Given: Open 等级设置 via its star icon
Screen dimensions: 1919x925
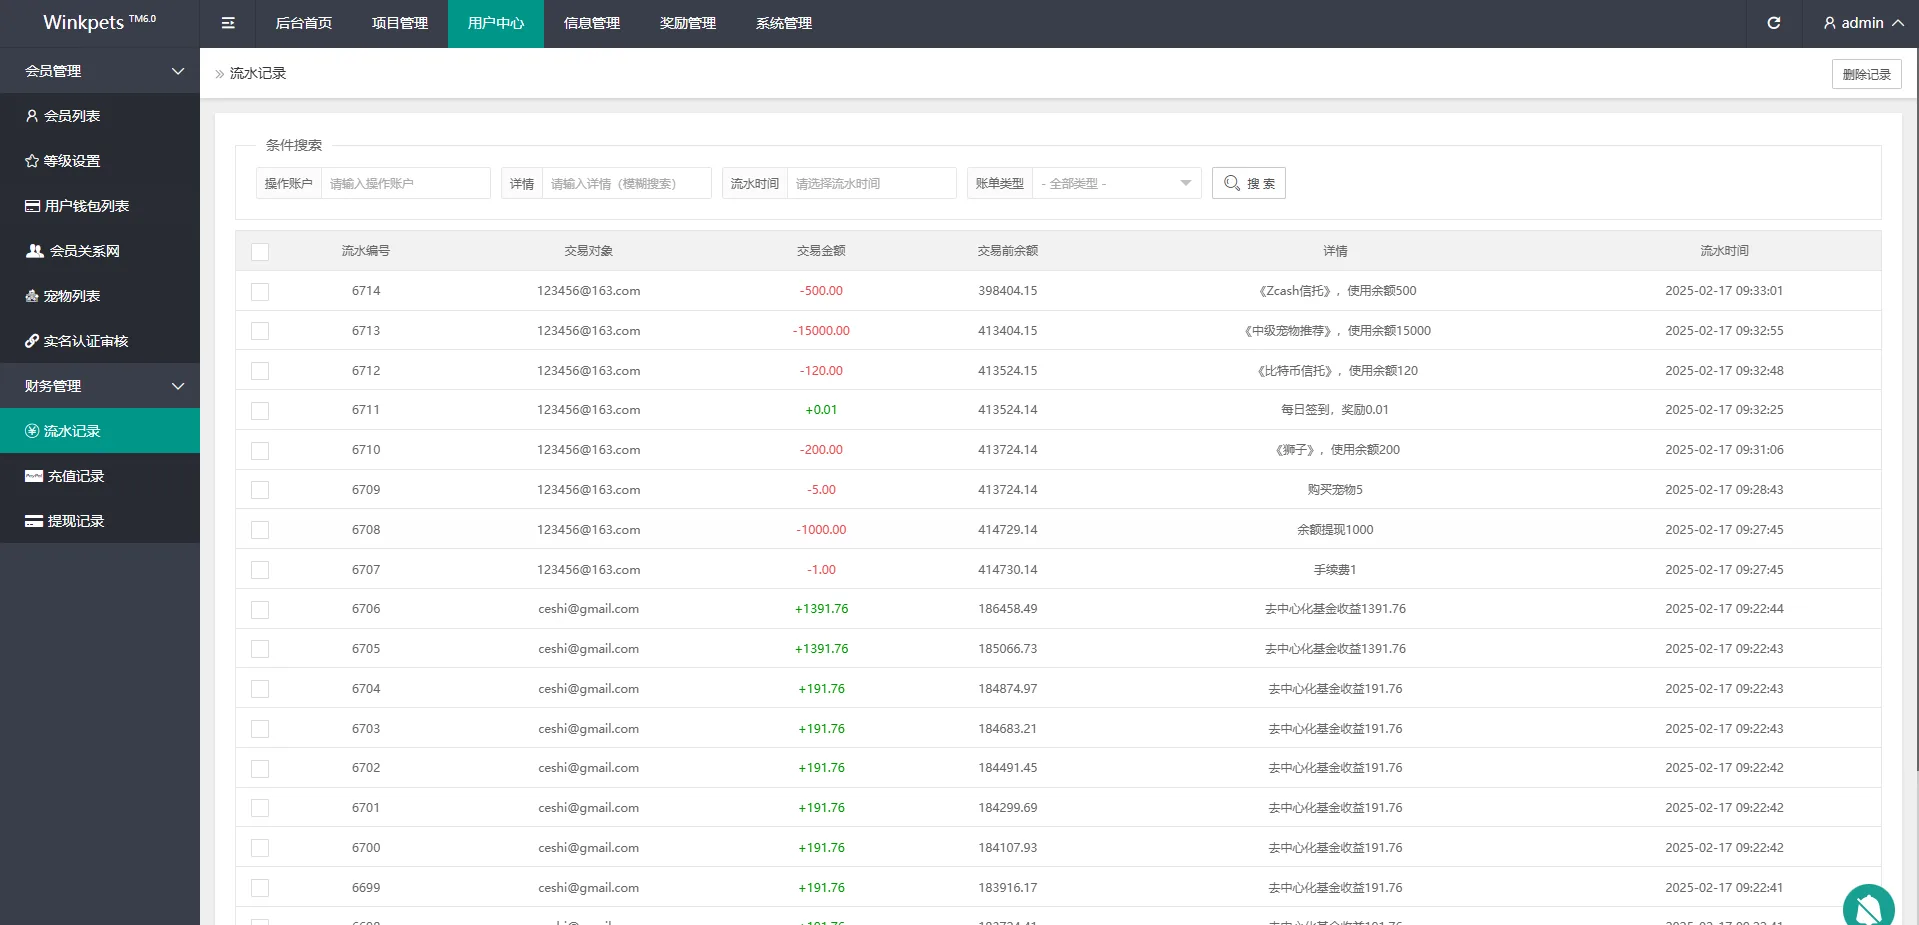Looking at the screenshot, I should click(x=32, y=161).
